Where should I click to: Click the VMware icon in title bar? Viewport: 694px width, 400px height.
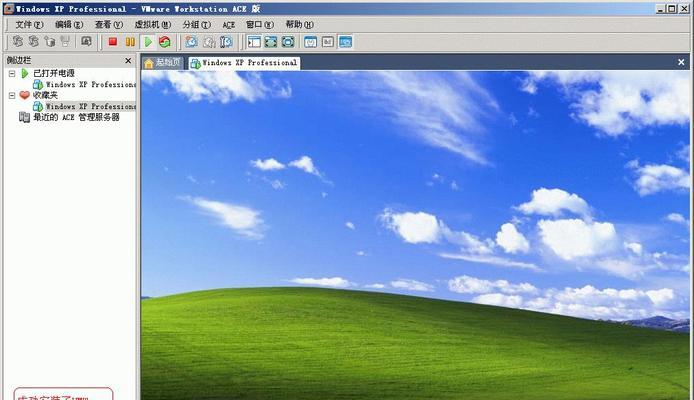pyautogui.click(x=9, y=8)
